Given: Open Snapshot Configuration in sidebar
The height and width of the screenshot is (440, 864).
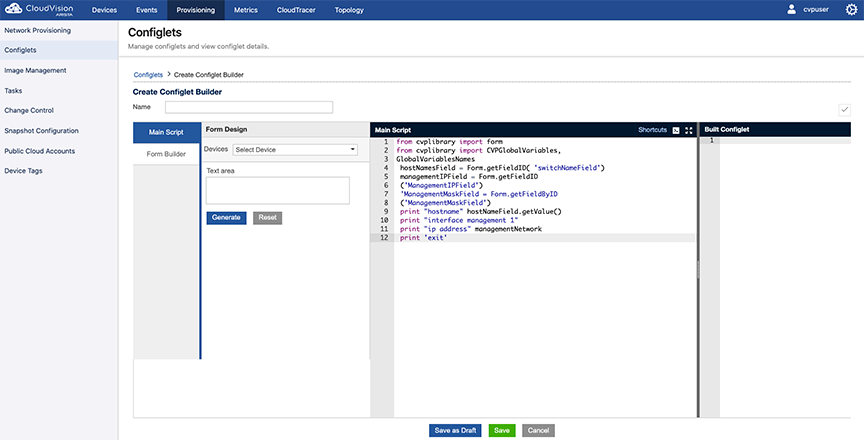Looking at the screenshot, I should pos(41,131).
